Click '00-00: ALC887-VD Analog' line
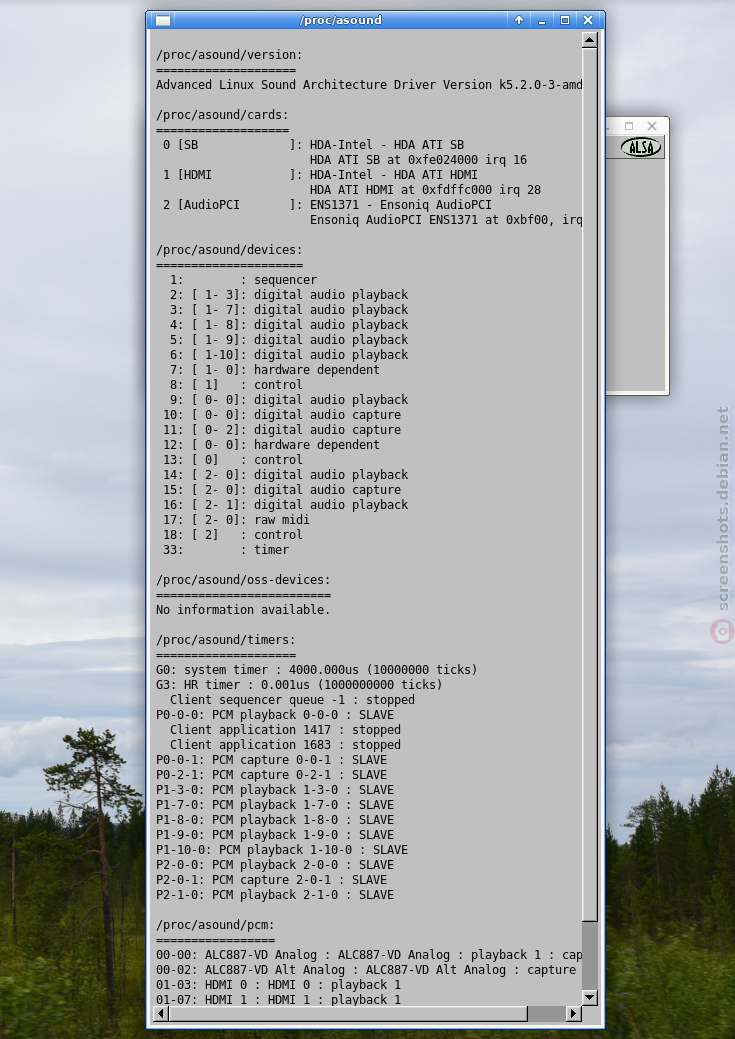The height and width of the screenshot is (1039, 735). pyautogui.click(x=369, y=955)
